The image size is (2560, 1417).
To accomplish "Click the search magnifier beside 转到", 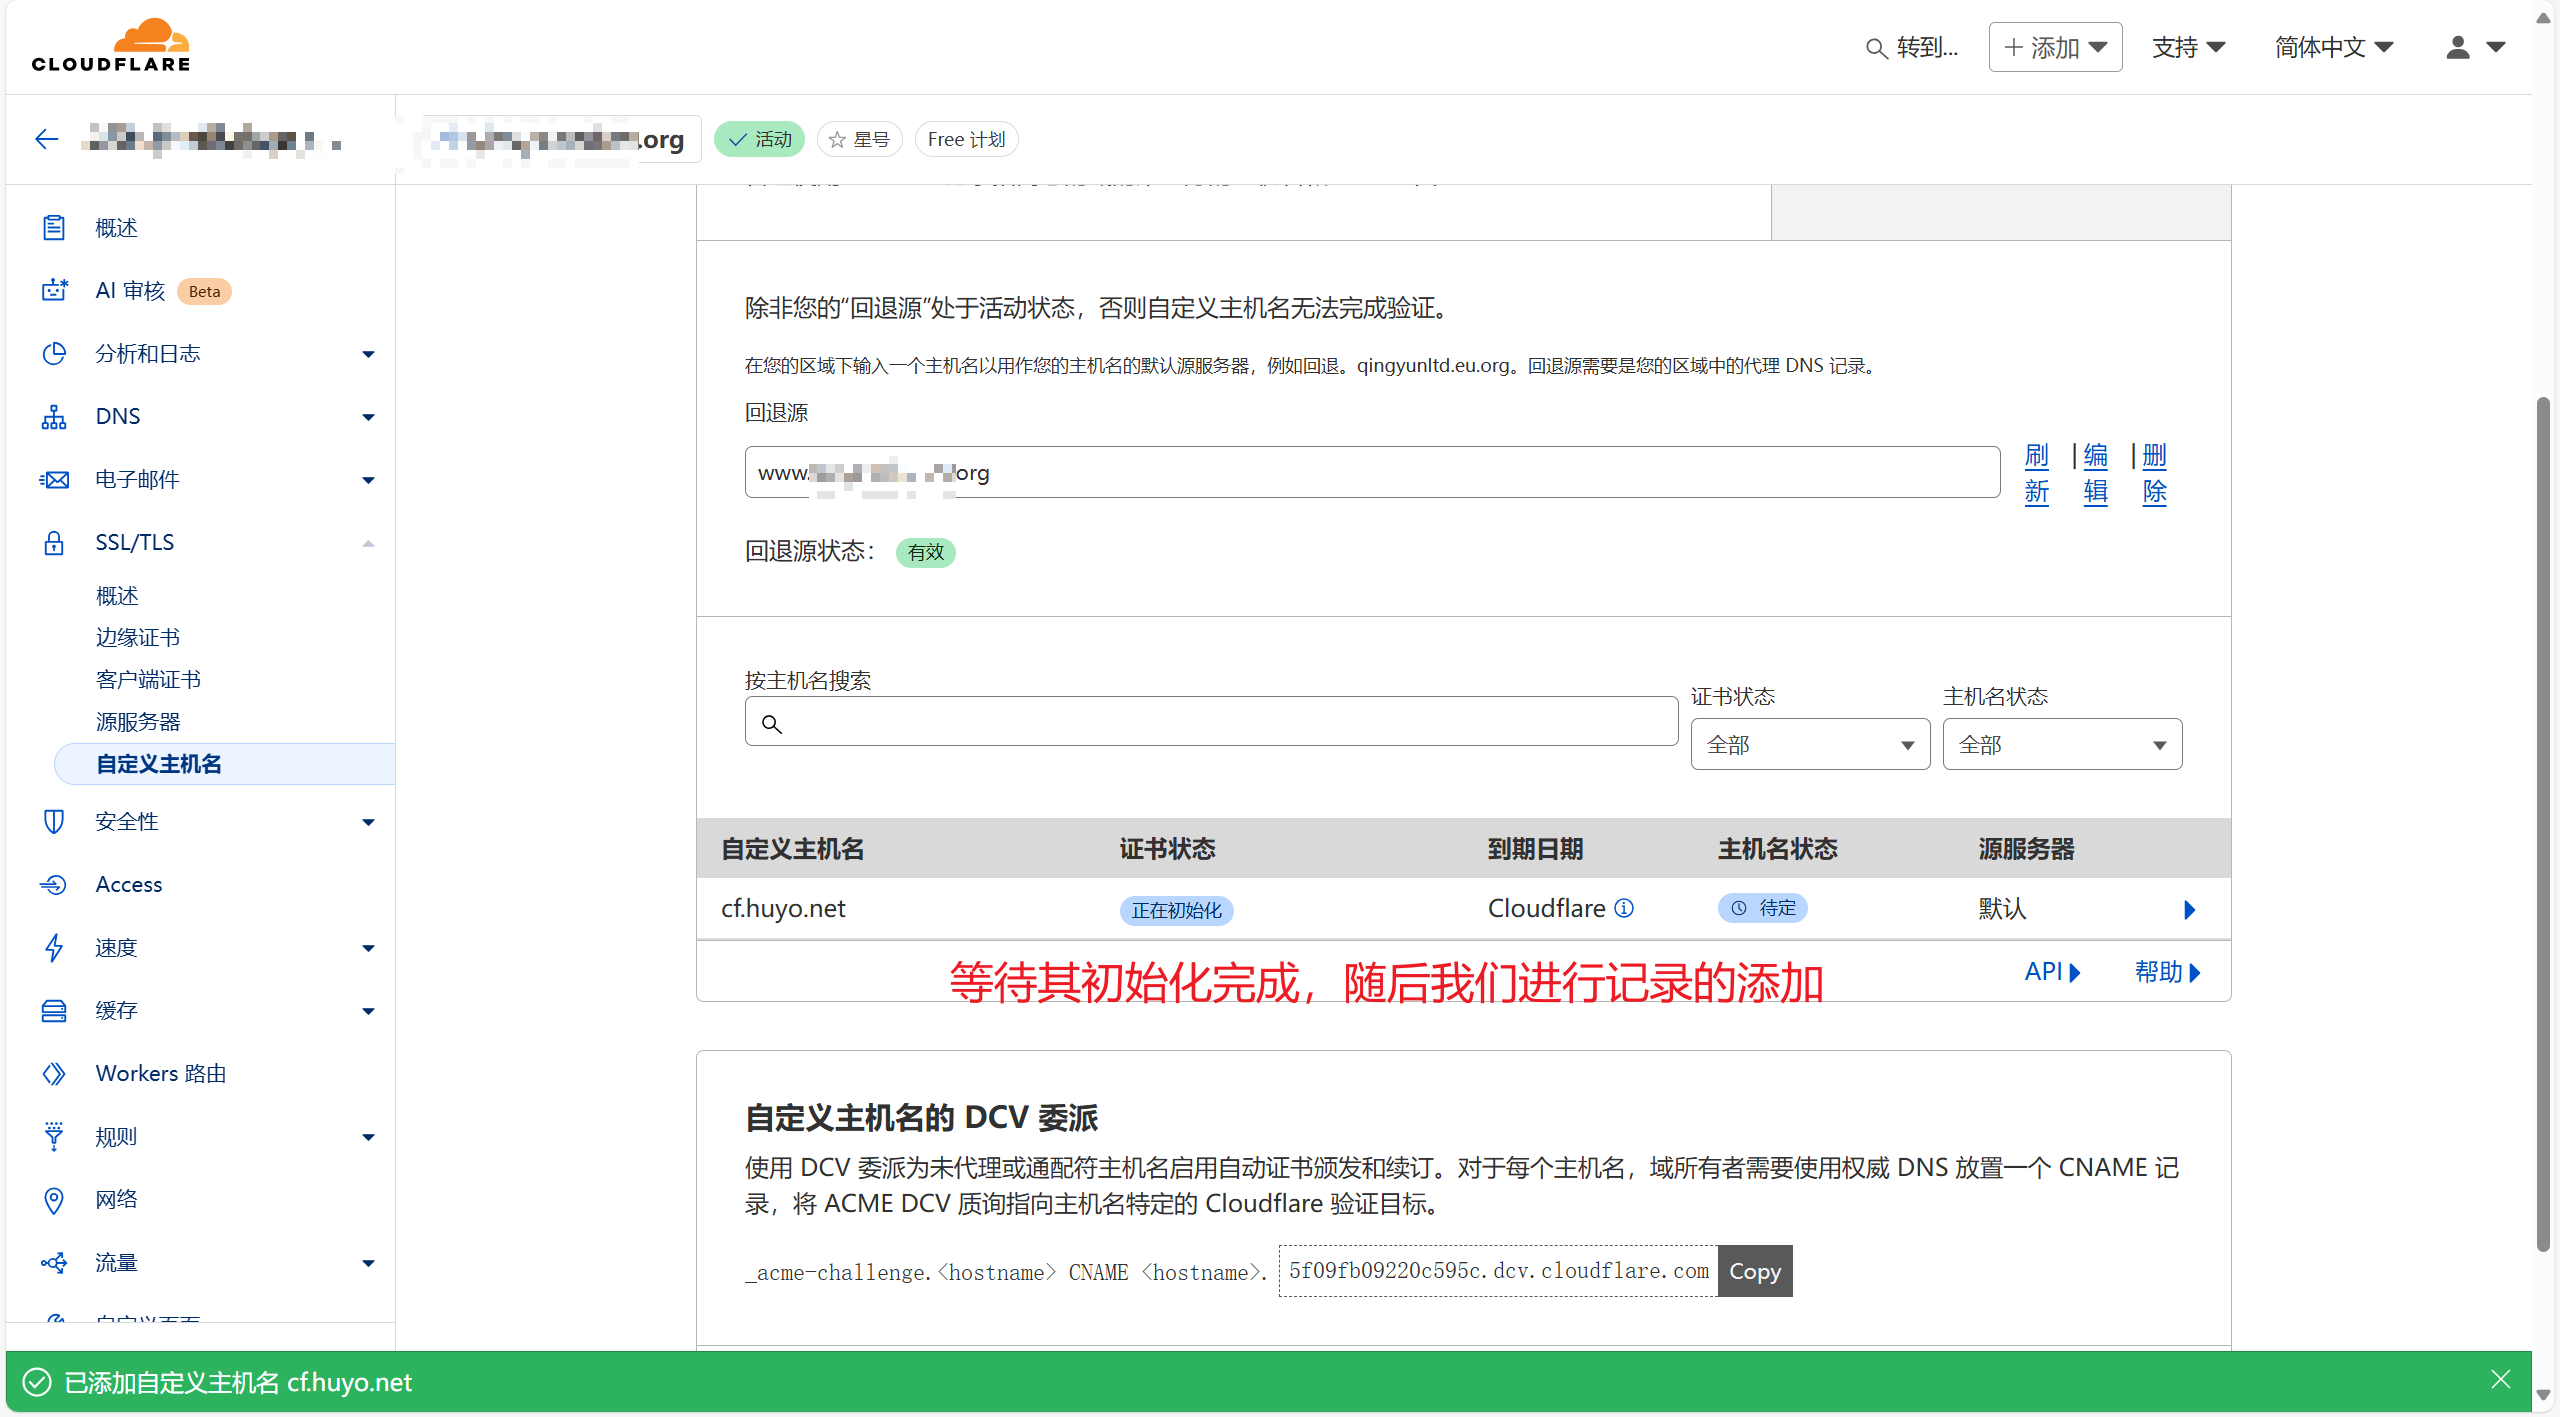I will pyautogui.click(x=1876, y=48).
